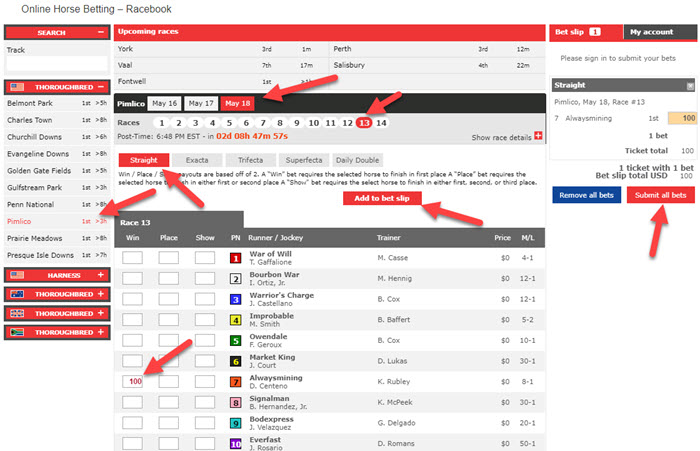Image resolution: width=700 pixels, height=451 pixels.
Task: Remove the Straight bet using its X icon
Action: 690,86
